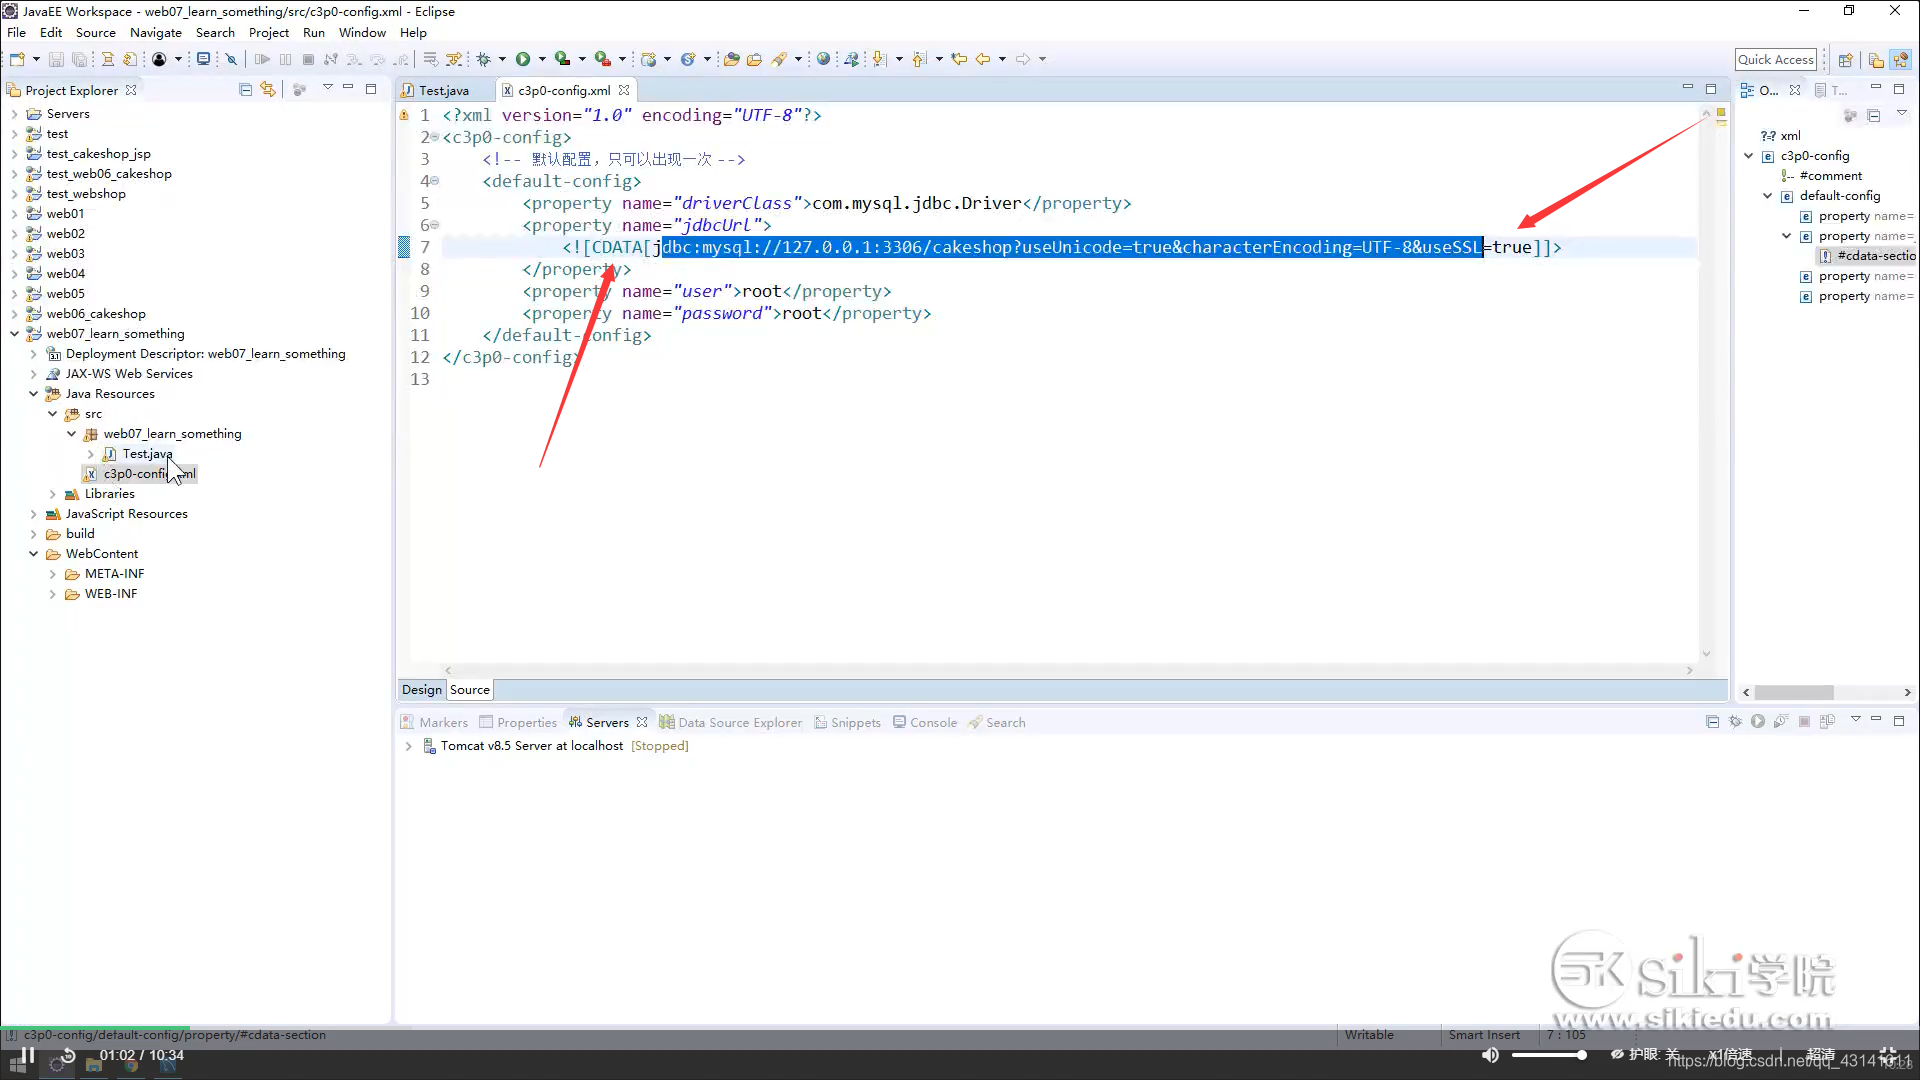
Task: Collapse the web07_learn_something project
Action: (x=14, y=333)
